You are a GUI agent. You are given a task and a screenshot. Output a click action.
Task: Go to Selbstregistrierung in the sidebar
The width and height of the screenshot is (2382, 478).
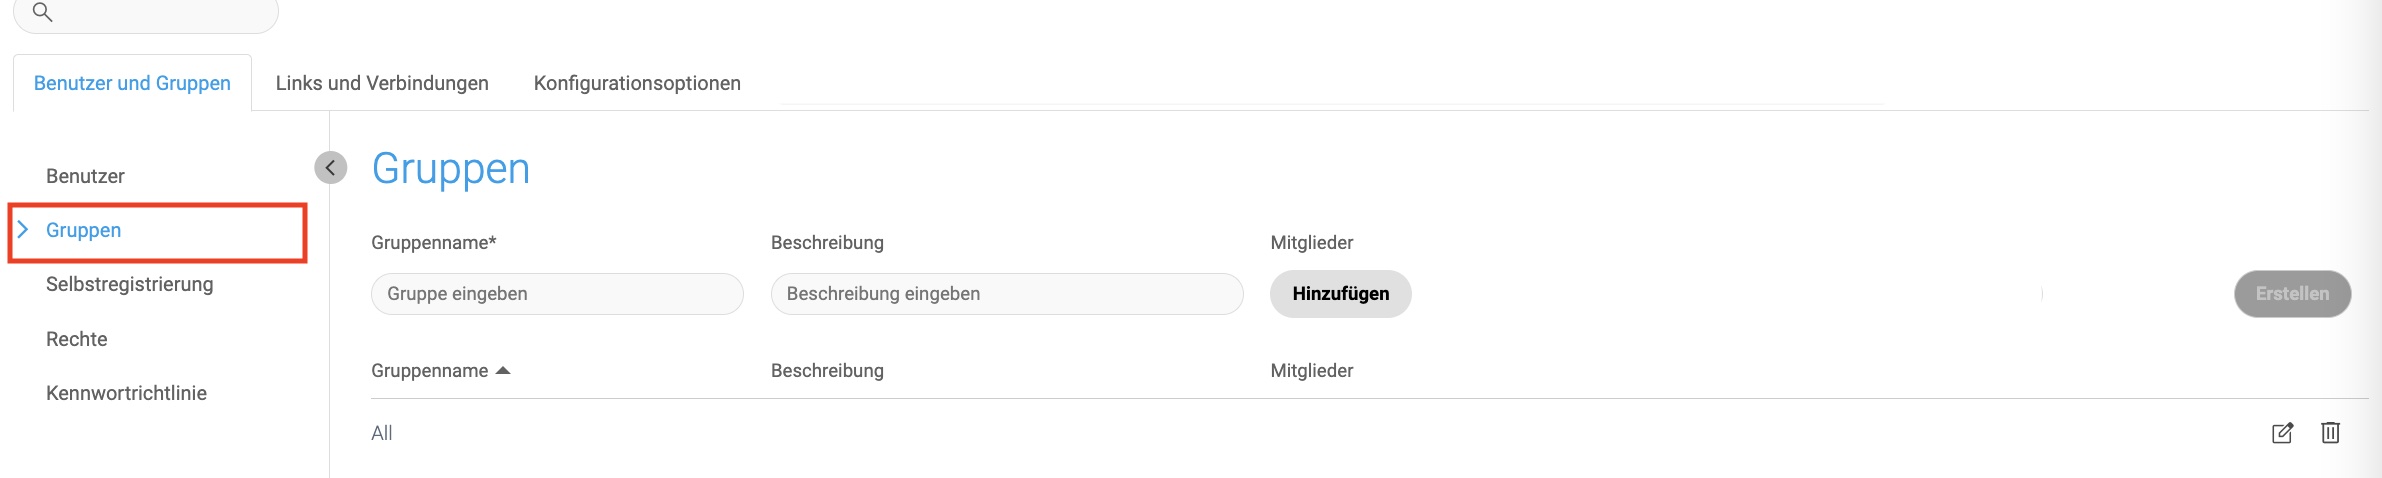129,284
